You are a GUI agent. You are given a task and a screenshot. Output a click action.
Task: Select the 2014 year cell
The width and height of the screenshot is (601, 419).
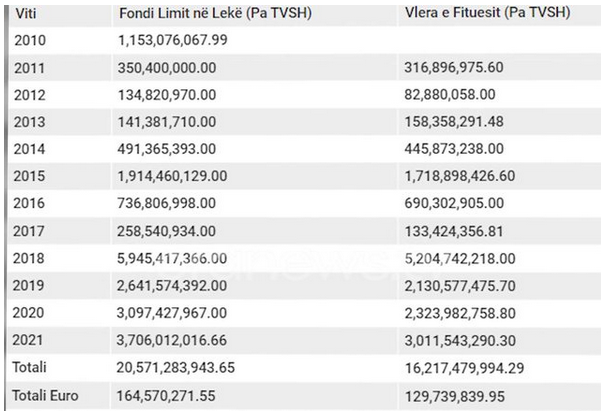point(31,148)
